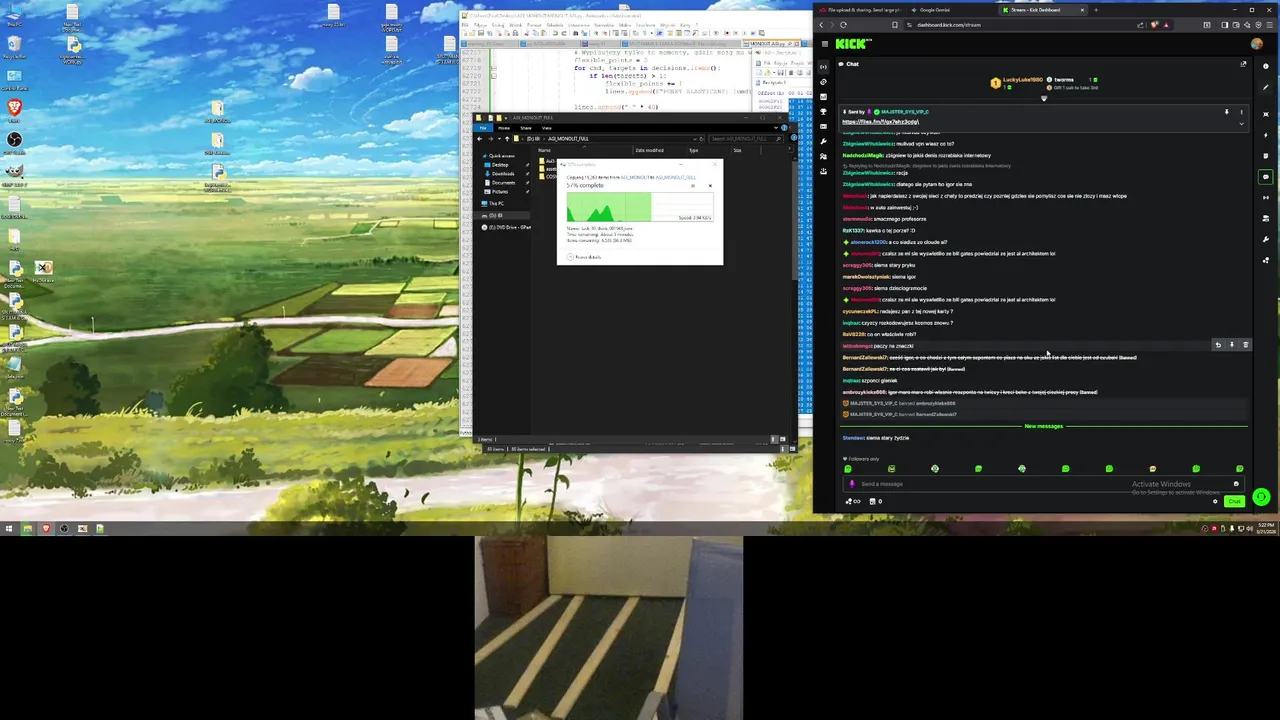Click MAJSTER_SYS_VIP_C username in pinned message
Screen dimensions: 1280x720
point(905,112)
